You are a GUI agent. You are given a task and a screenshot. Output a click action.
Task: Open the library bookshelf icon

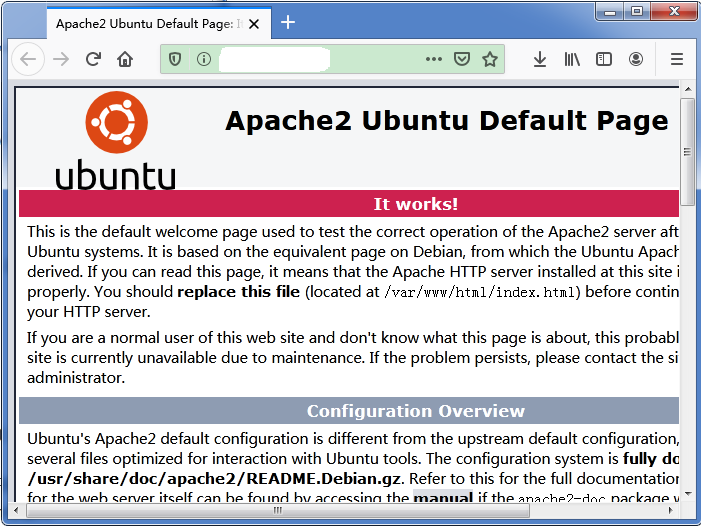[x=572, y=59]
